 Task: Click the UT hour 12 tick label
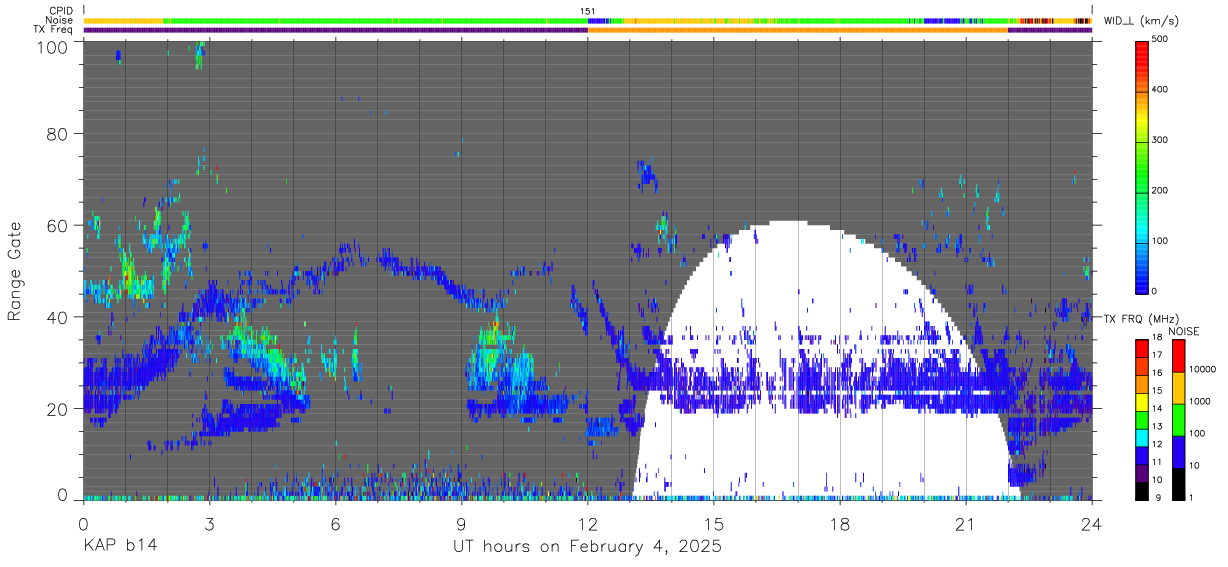click(x=588, y=523)
